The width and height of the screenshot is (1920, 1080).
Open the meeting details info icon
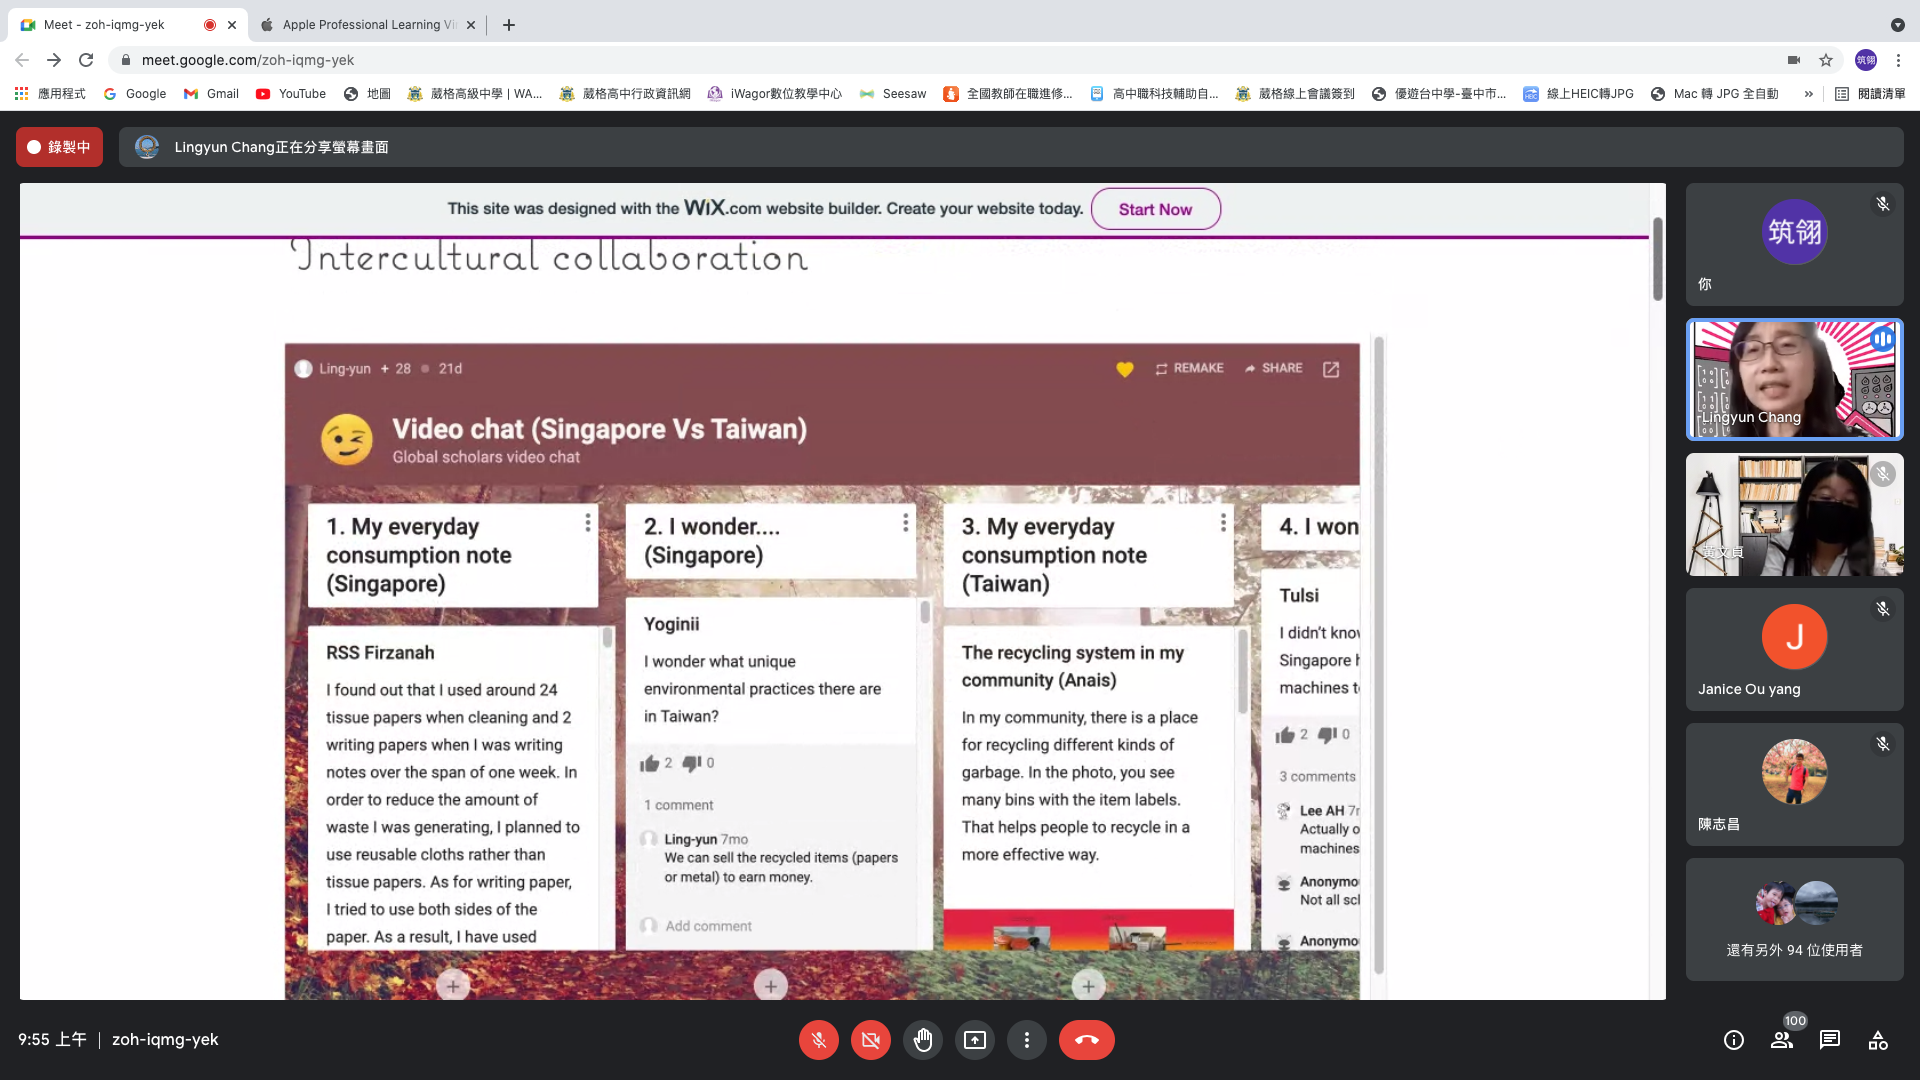pyautogui.click(x=1734, y=1040)
